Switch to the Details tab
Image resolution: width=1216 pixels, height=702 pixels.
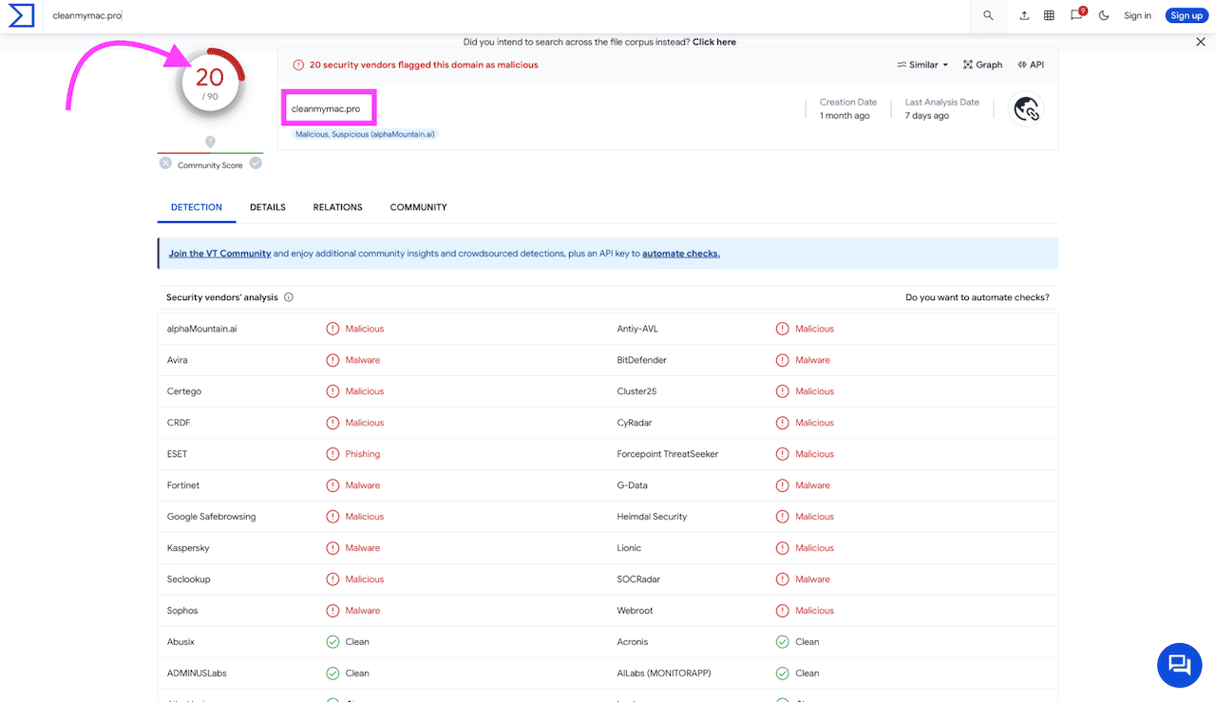click(x=267, y=207)
